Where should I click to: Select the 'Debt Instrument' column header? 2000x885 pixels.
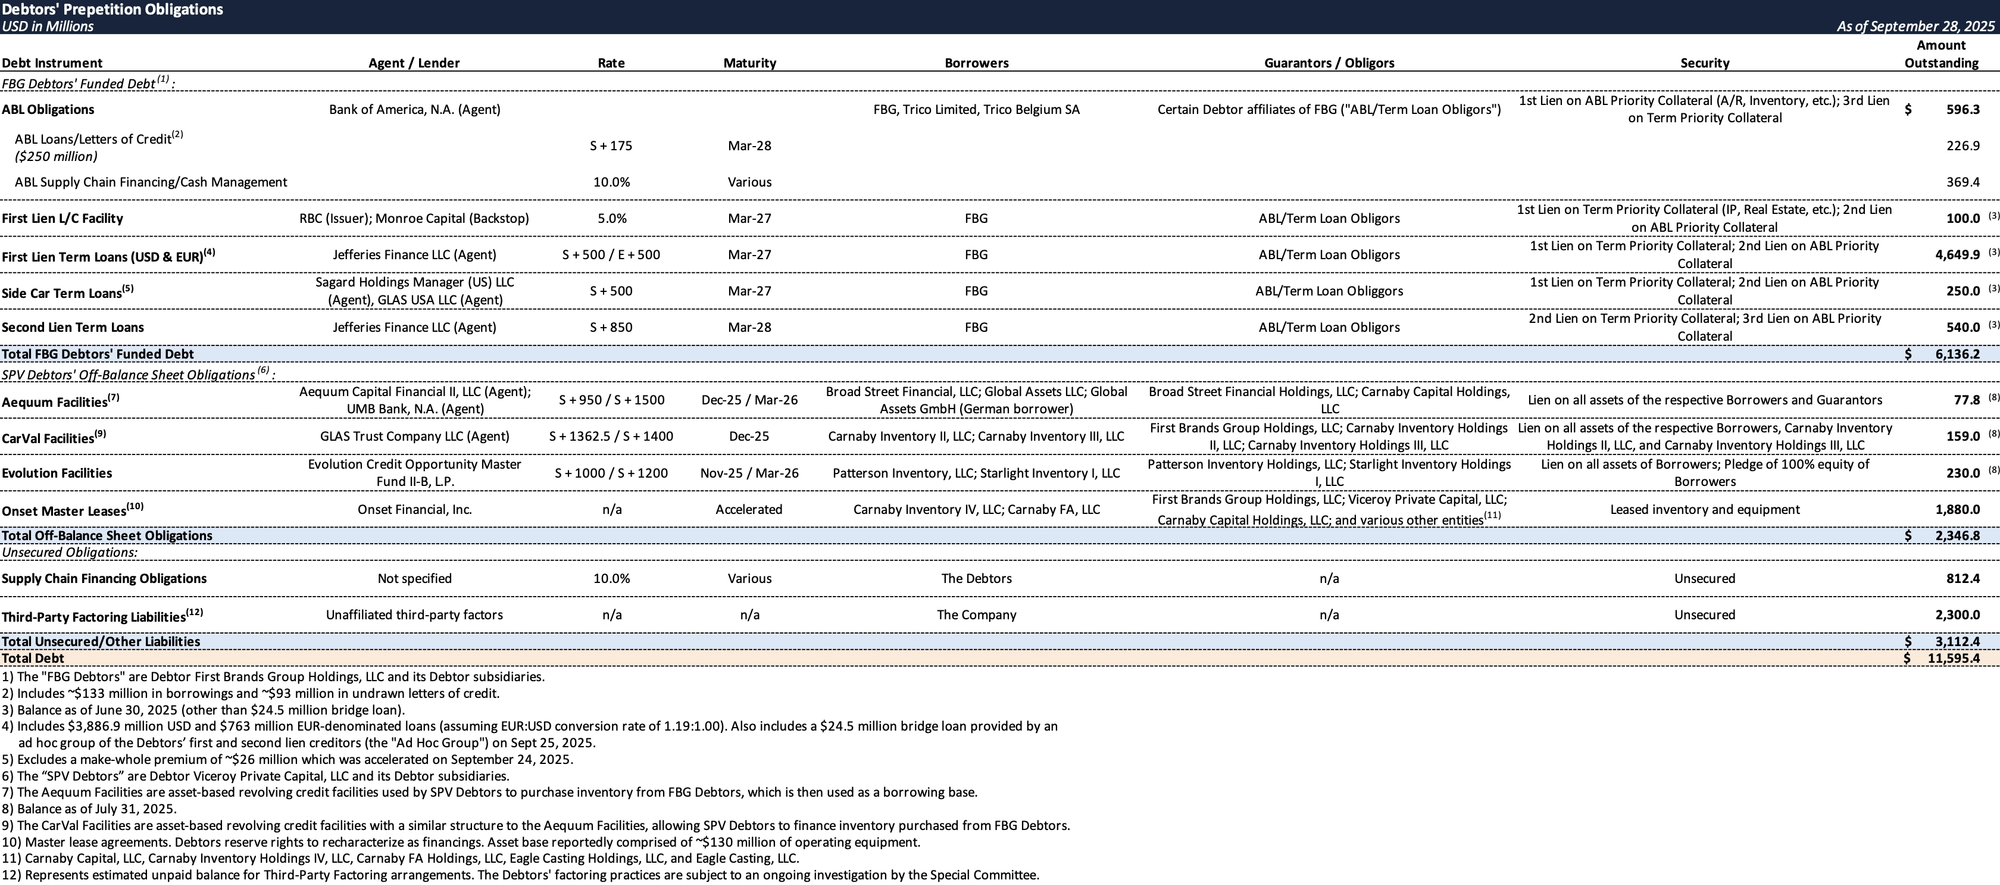point(52,63)
